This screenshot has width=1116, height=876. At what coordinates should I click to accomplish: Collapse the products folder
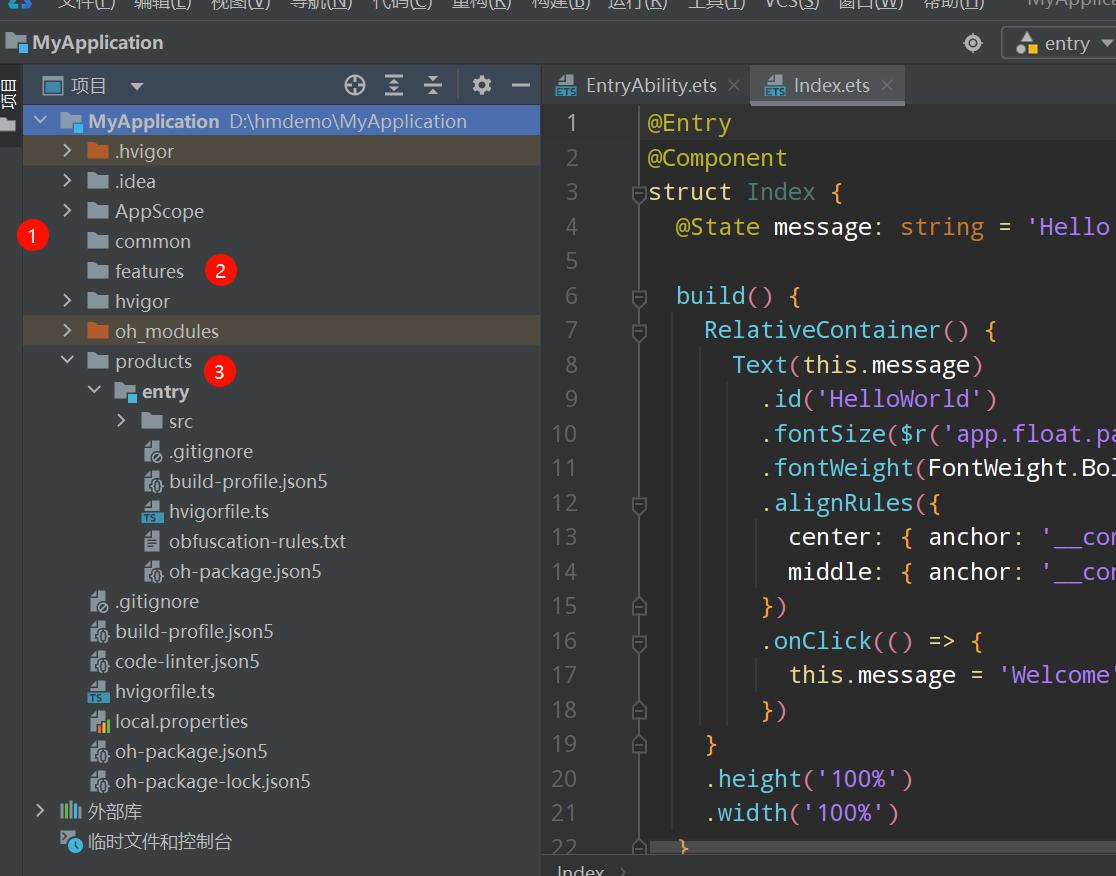67,361
